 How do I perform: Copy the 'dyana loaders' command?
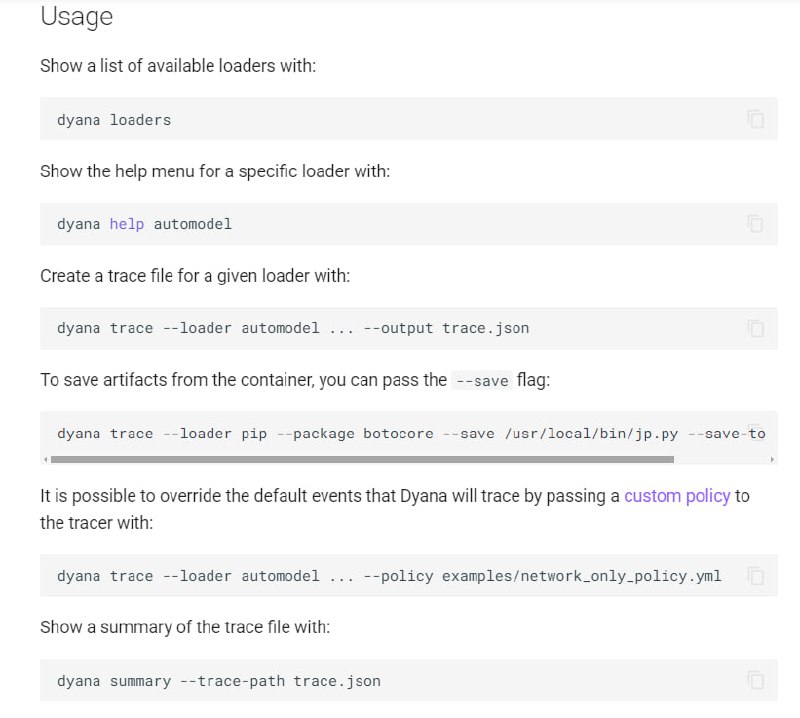[x=755, y=119]
